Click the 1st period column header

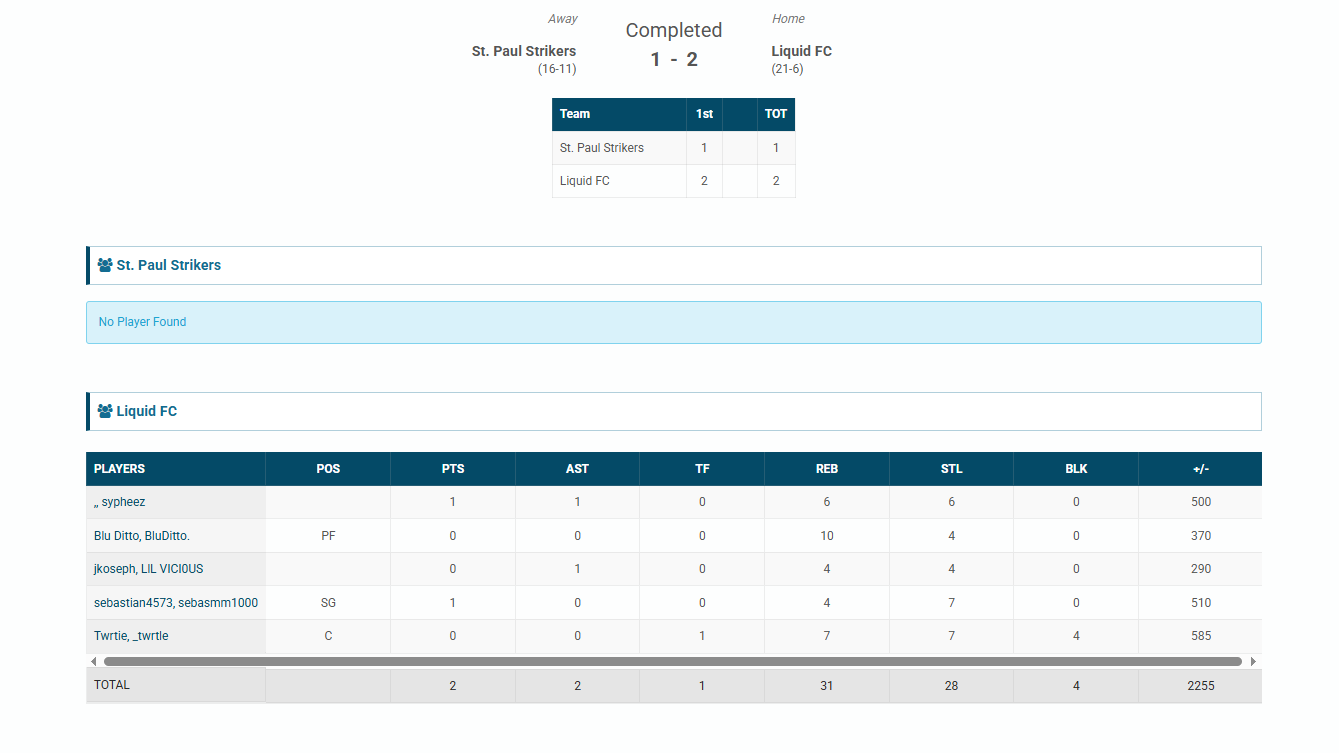pyautogui.click(x=704, y=114)
